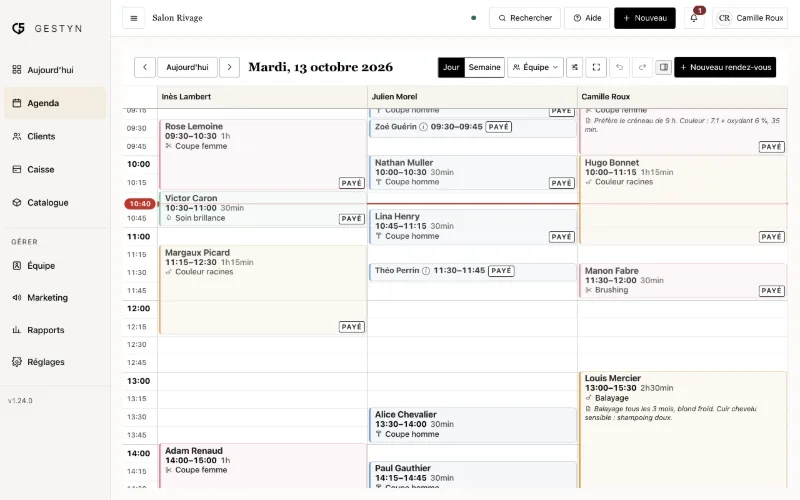
Task: Open Rose Lemoine appointment
Action: coord(263,155)
